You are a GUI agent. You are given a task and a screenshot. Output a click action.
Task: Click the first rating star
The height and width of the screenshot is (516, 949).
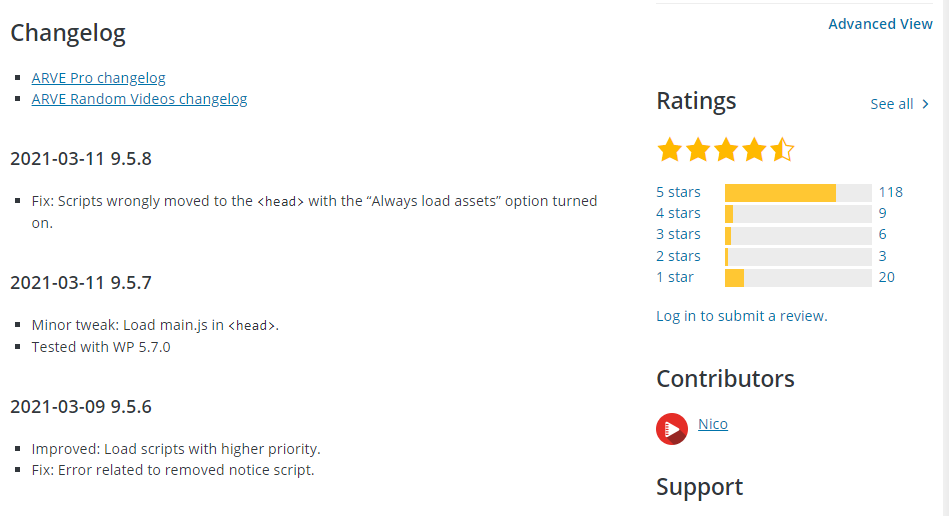point(669,150)
